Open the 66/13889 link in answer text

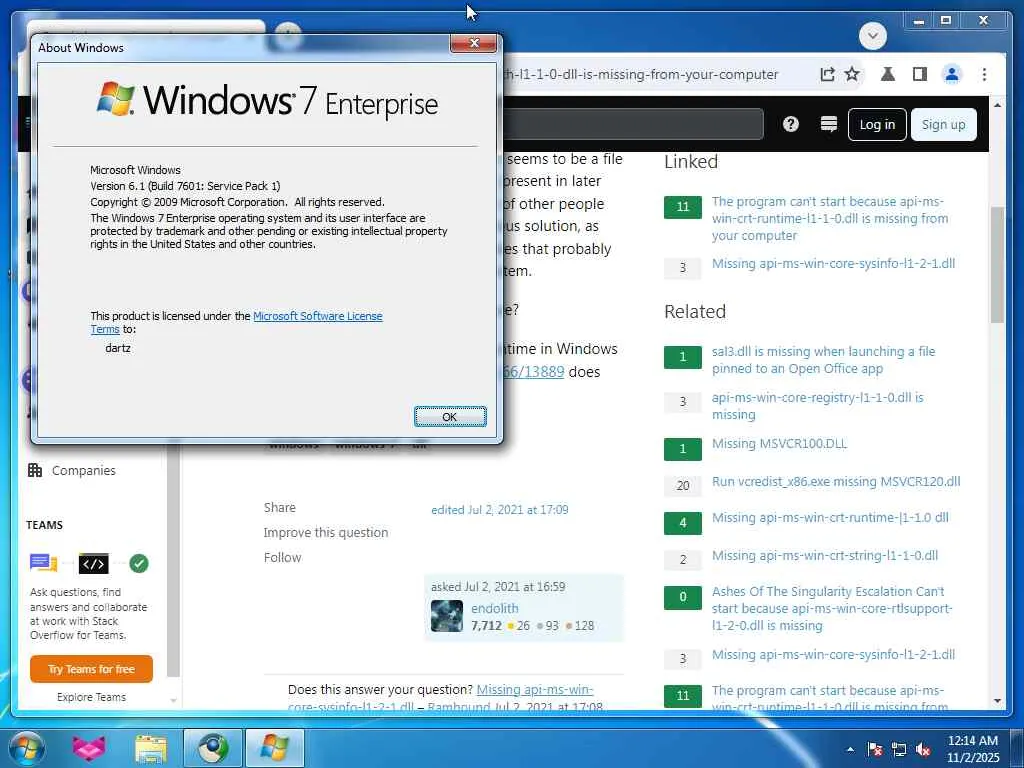(534, 372)
